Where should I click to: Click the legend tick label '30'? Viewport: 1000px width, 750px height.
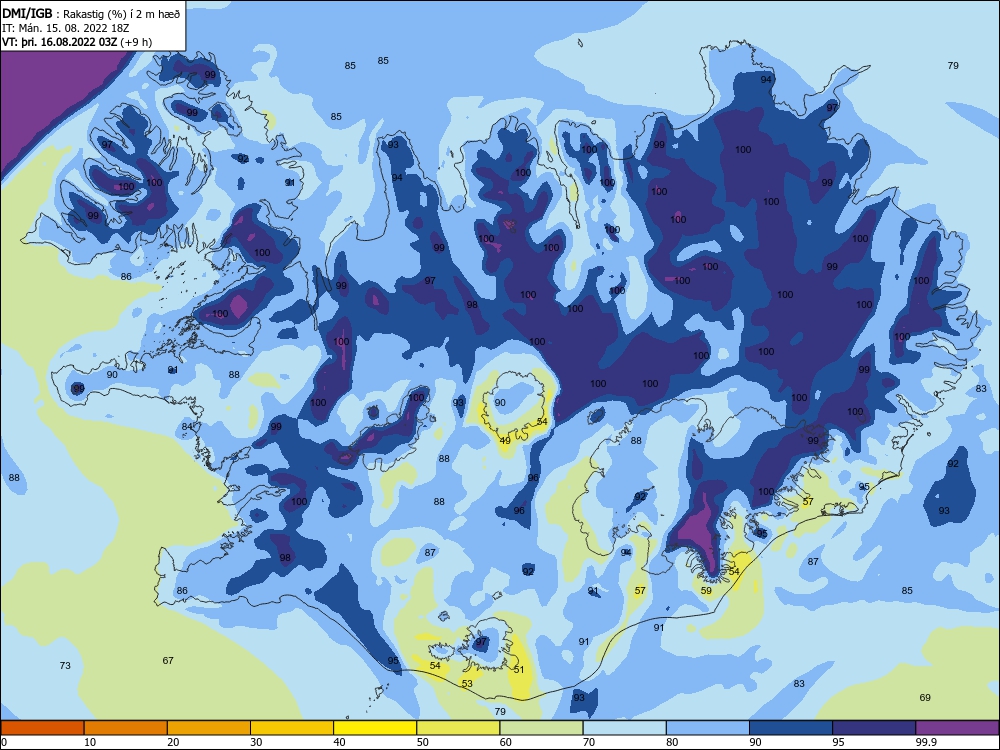[256, 742]
